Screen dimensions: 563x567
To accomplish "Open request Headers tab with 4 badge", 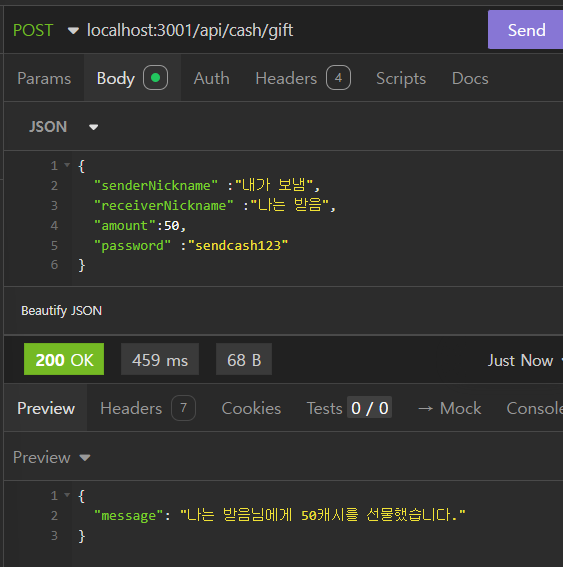I will (303, 78).
